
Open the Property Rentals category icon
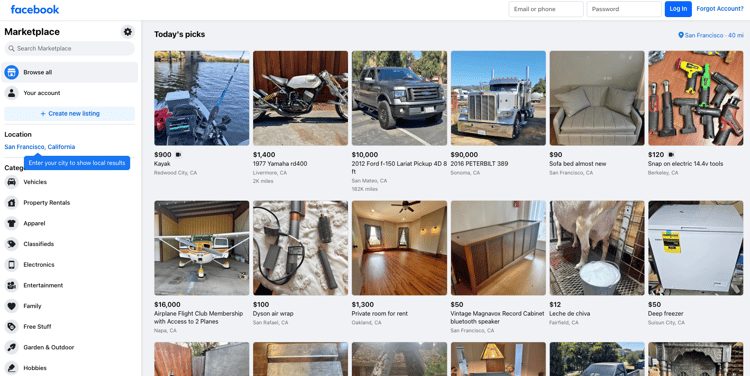click(11, 202)
